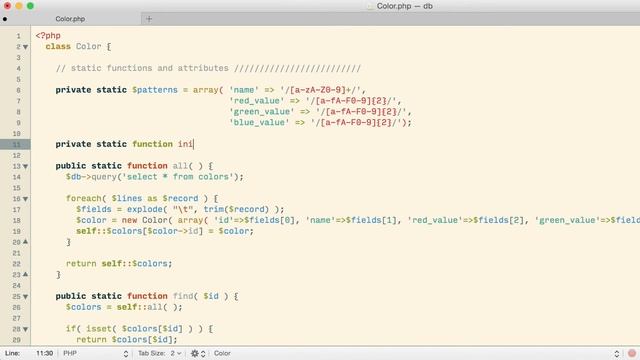640x360 pixels.
Task: Open the gear bundle actions menu
Action: [x=198, y=353]
